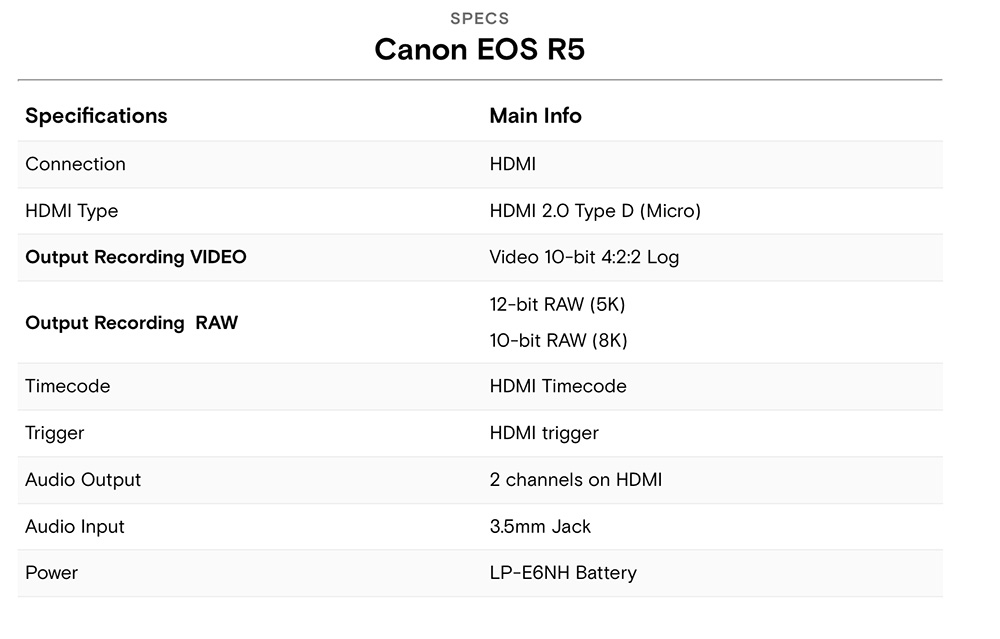Click the 3.5mm Jack value
This screenshot has height=639, width=1000.
coord(540,526)
